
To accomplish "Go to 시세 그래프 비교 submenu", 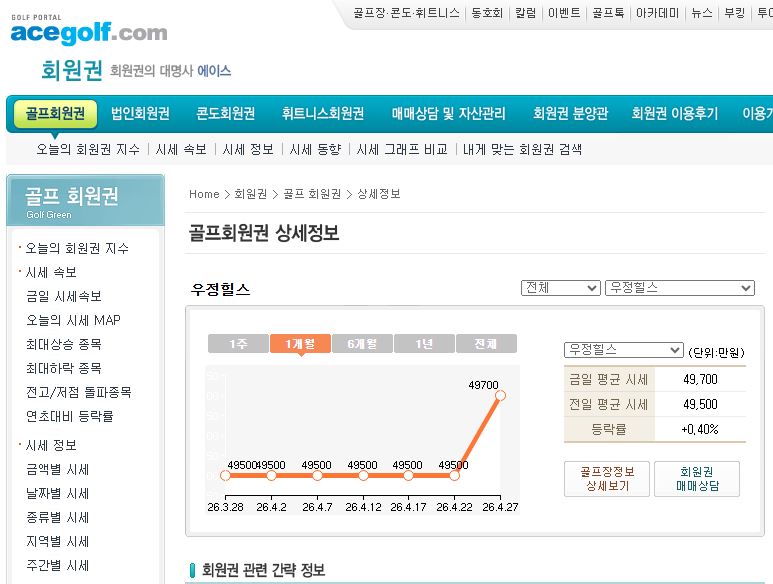I will 402,149.
